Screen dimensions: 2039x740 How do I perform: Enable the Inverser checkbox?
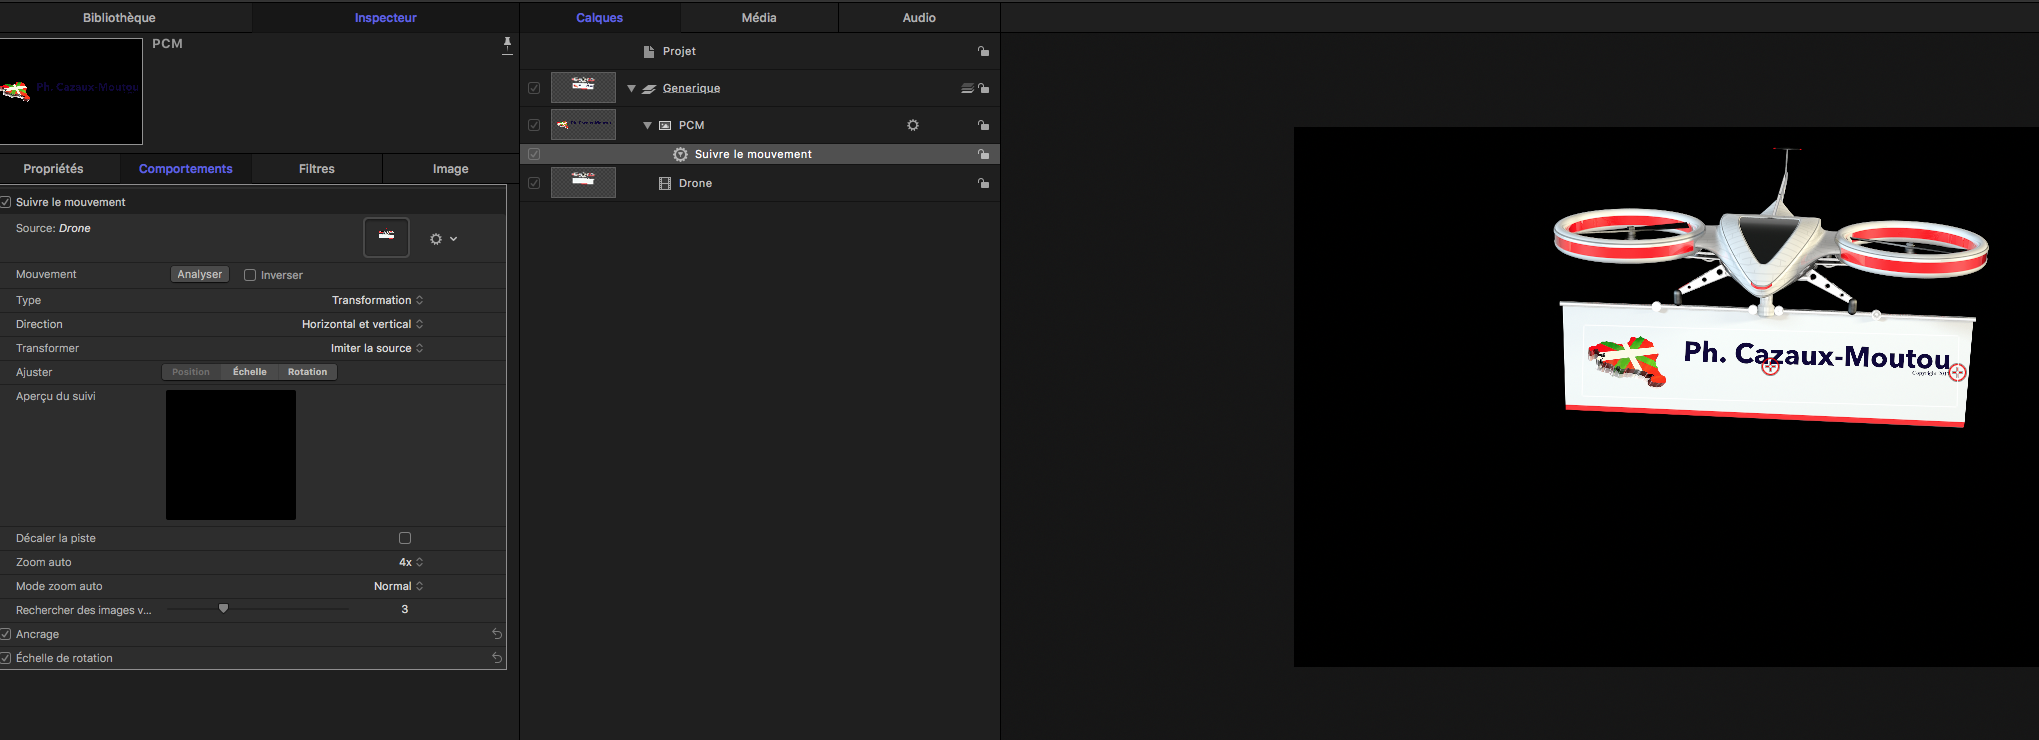pos(250,275)
